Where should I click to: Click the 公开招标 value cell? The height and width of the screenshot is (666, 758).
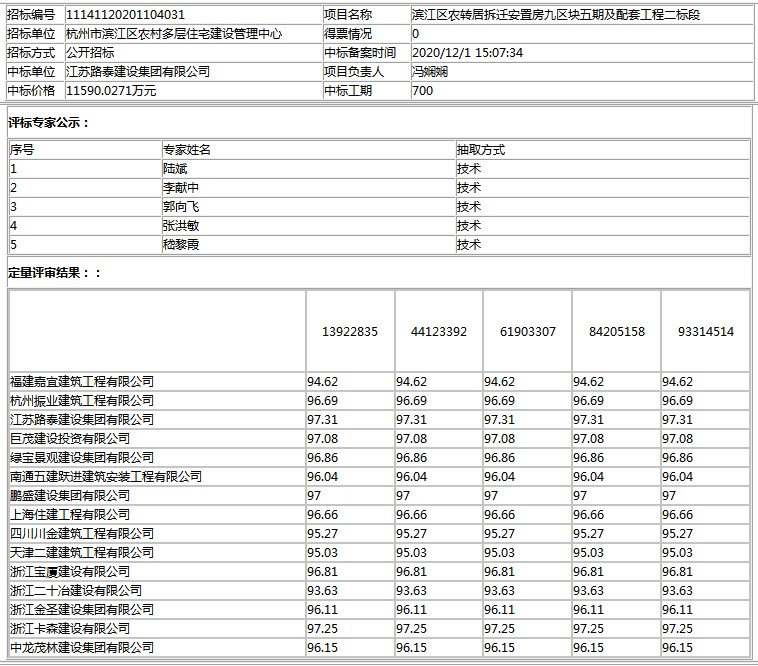pos(193,53)
